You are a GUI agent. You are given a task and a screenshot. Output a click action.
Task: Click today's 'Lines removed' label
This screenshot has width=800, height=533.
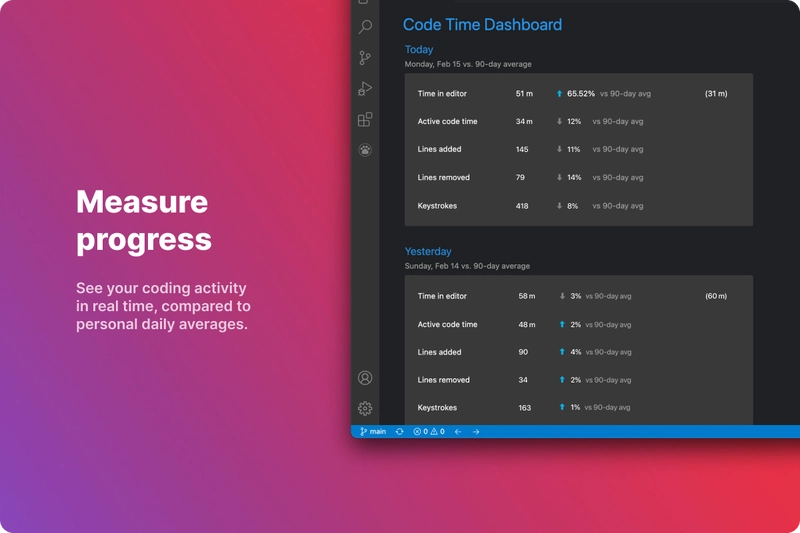click(x=443, y=177)
